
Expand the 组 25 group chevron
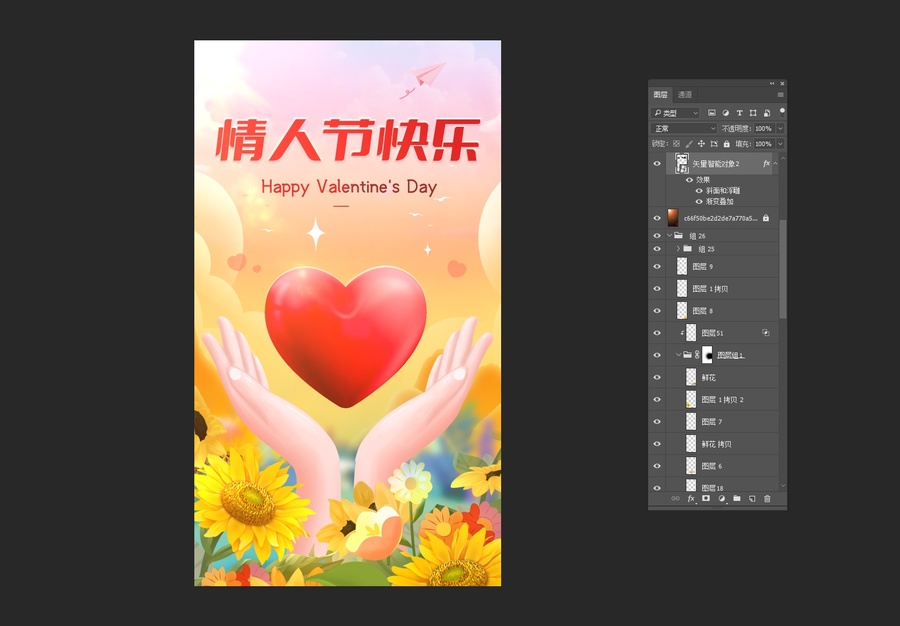[678, 248]
